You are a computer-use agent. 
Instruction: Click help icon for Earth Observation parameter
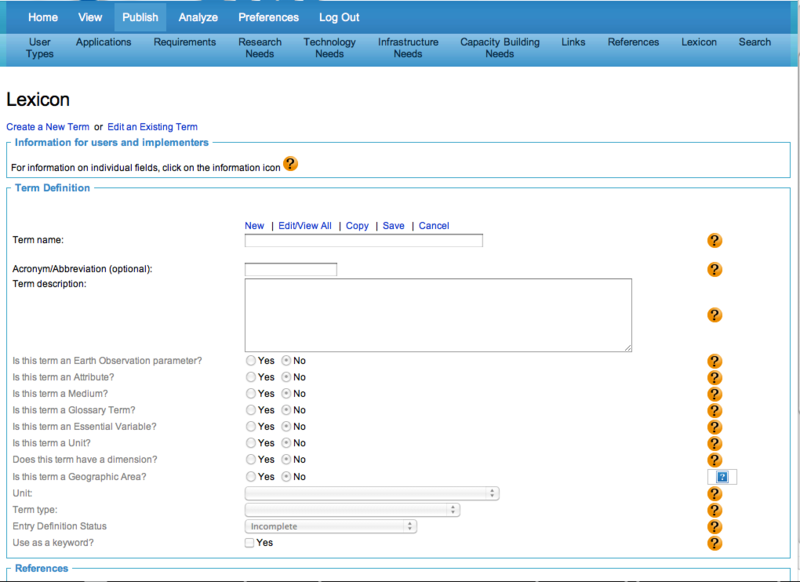pyautogui.click(x=714, y=361)
